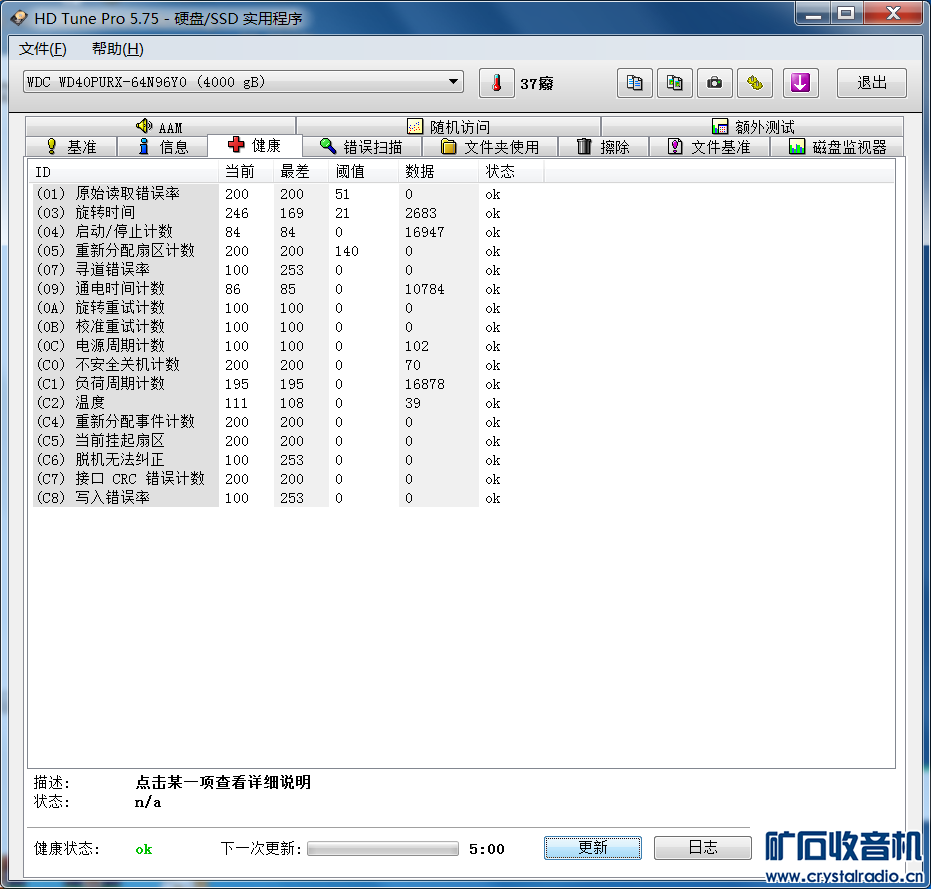Open the WDC WD40PURX drive selection dropdown
The width and height of the screenshot is (931, 889).
tap(243, 81)
